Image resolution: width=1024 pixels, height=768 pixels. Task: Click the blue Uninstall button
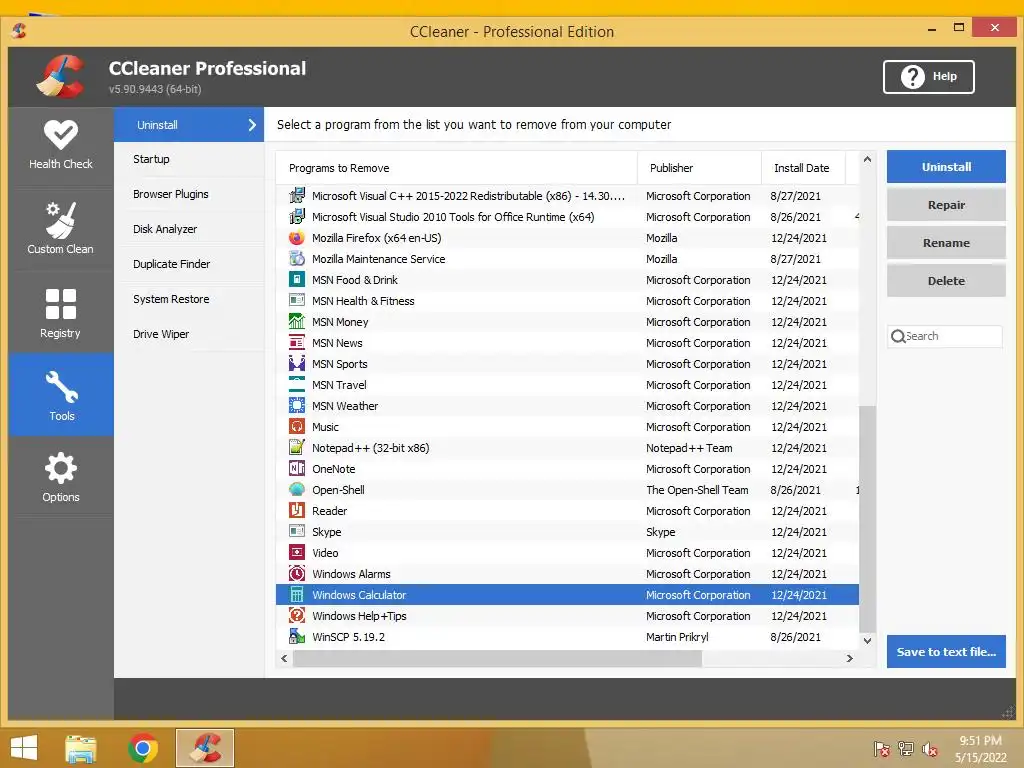pos(946,167)
